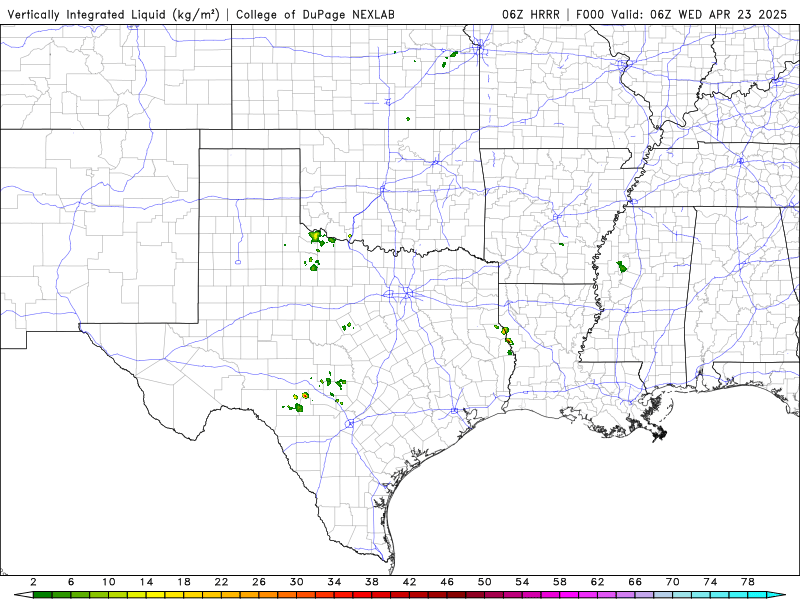The image size is (800, 600).
Task: Click the yellow color bar segment below 18
Action: (193, 595)
